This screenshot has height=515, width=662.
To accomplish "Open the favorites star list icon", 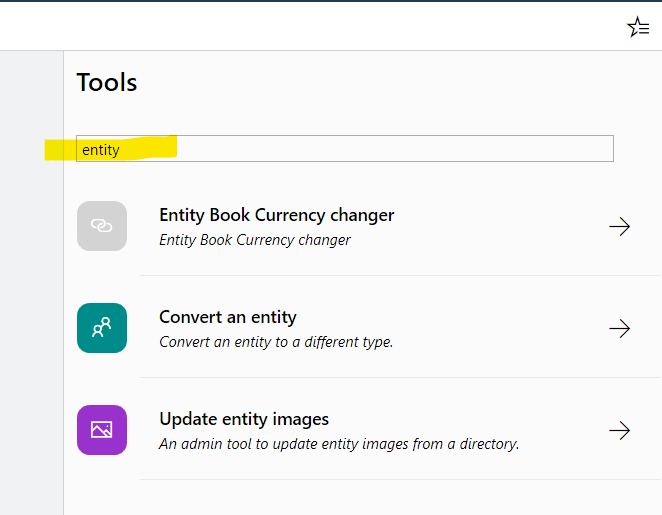I will (x=638, y=27).
